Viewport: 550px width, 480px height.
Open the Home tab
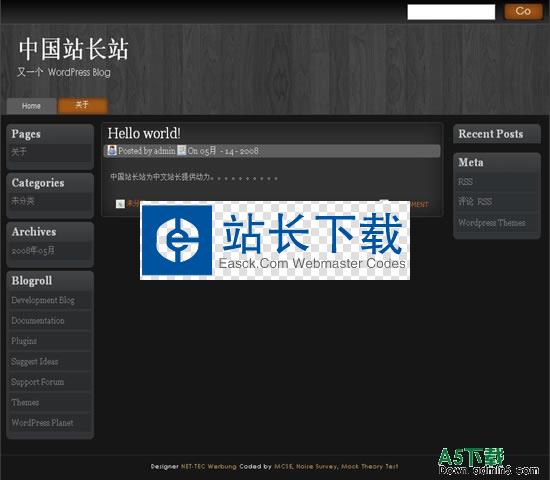[31, 106]
